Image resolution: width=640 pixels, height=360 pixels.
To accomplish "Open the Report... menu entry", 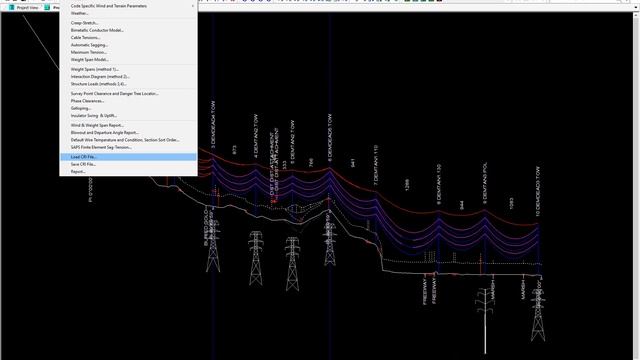I will [129, 172].
